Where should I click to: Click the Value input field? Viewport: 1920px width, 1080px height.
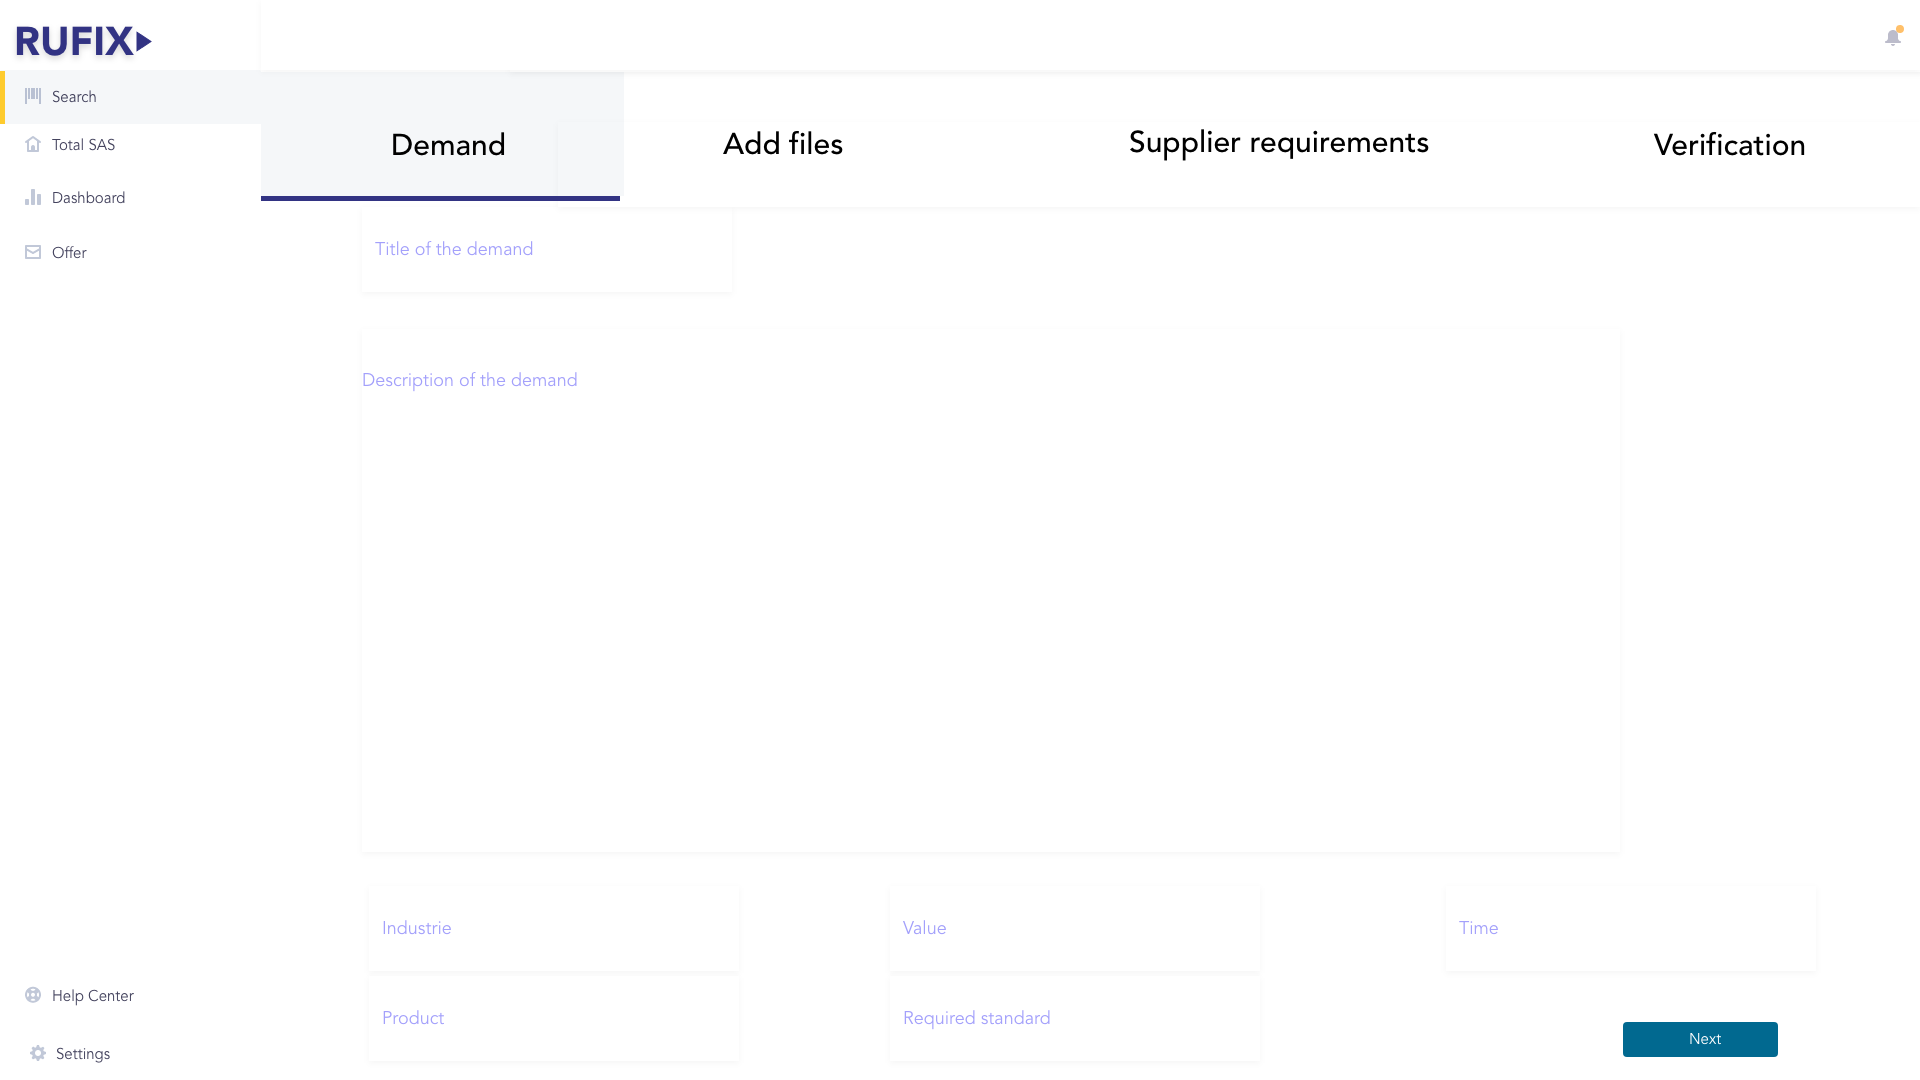tap(1074, 928)
